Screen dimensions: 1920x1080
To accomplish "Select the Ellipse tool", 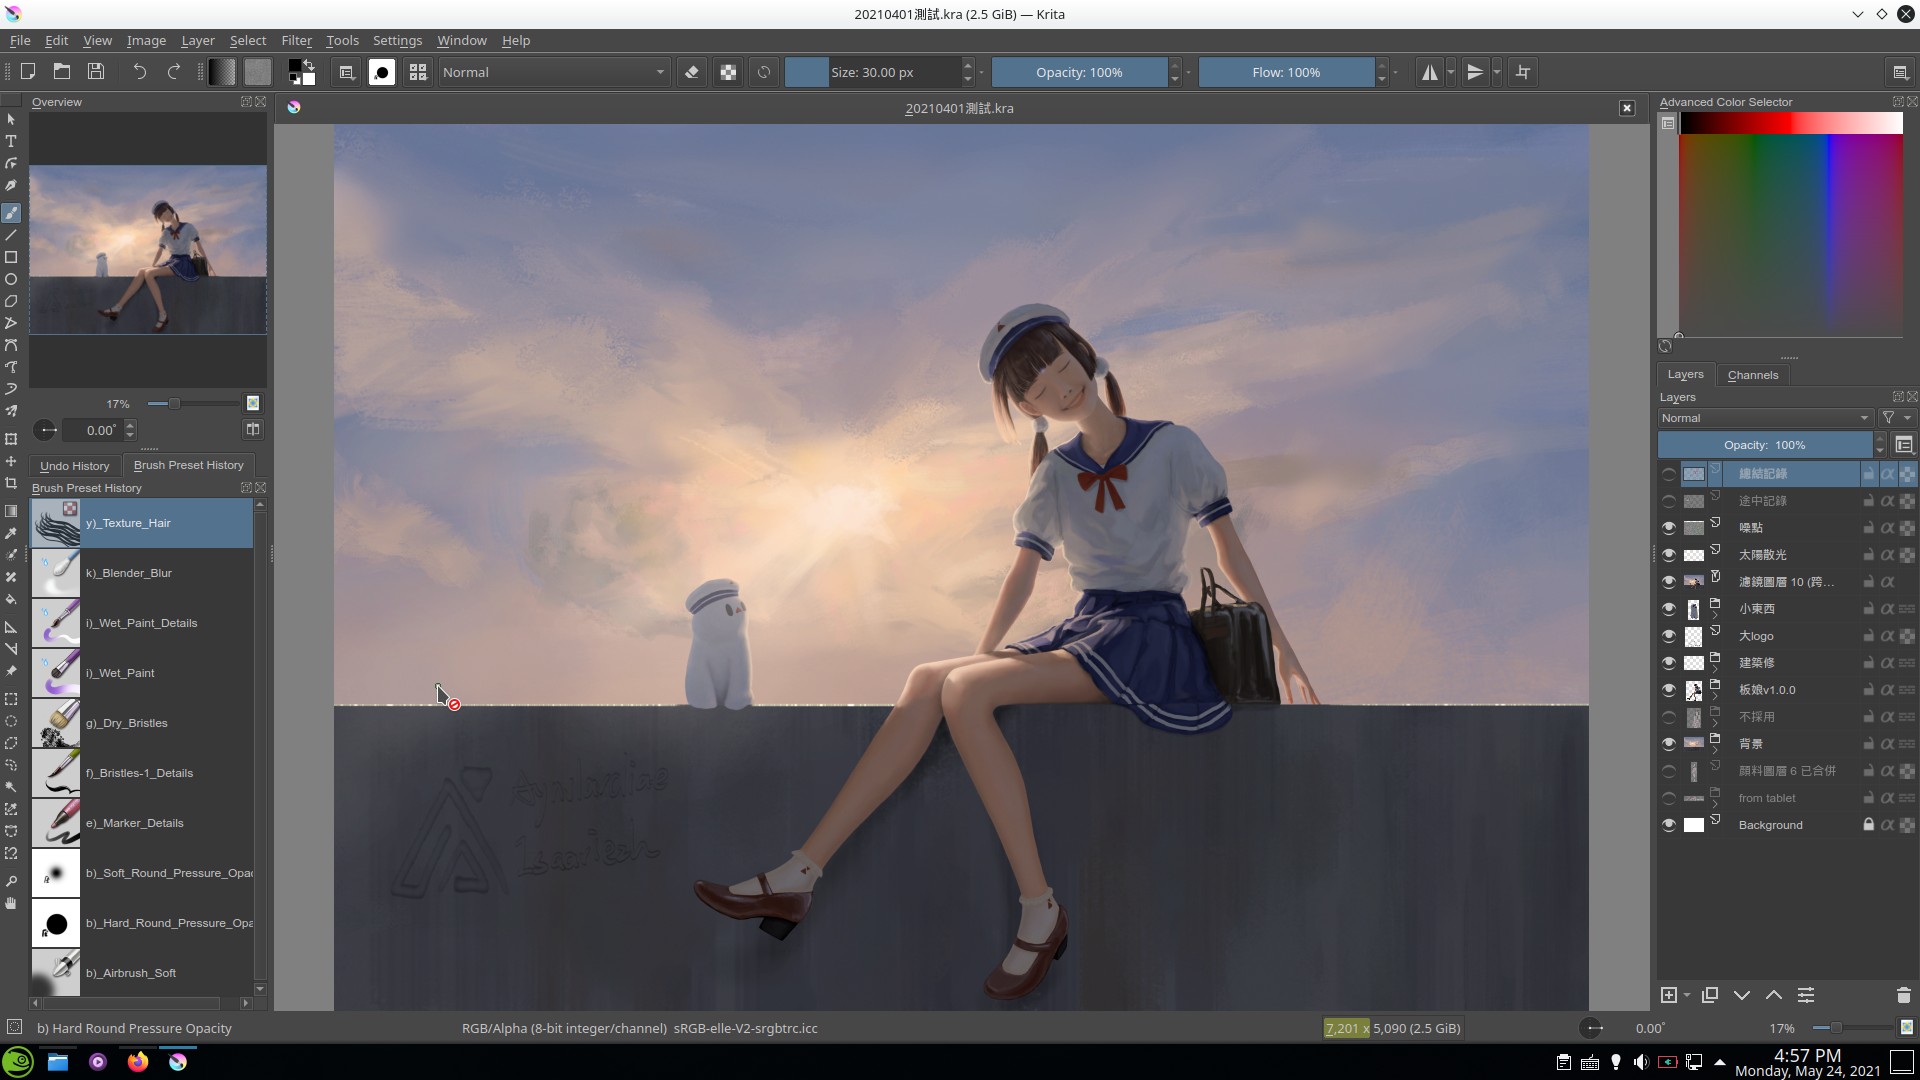I will [x=11, y=279].
